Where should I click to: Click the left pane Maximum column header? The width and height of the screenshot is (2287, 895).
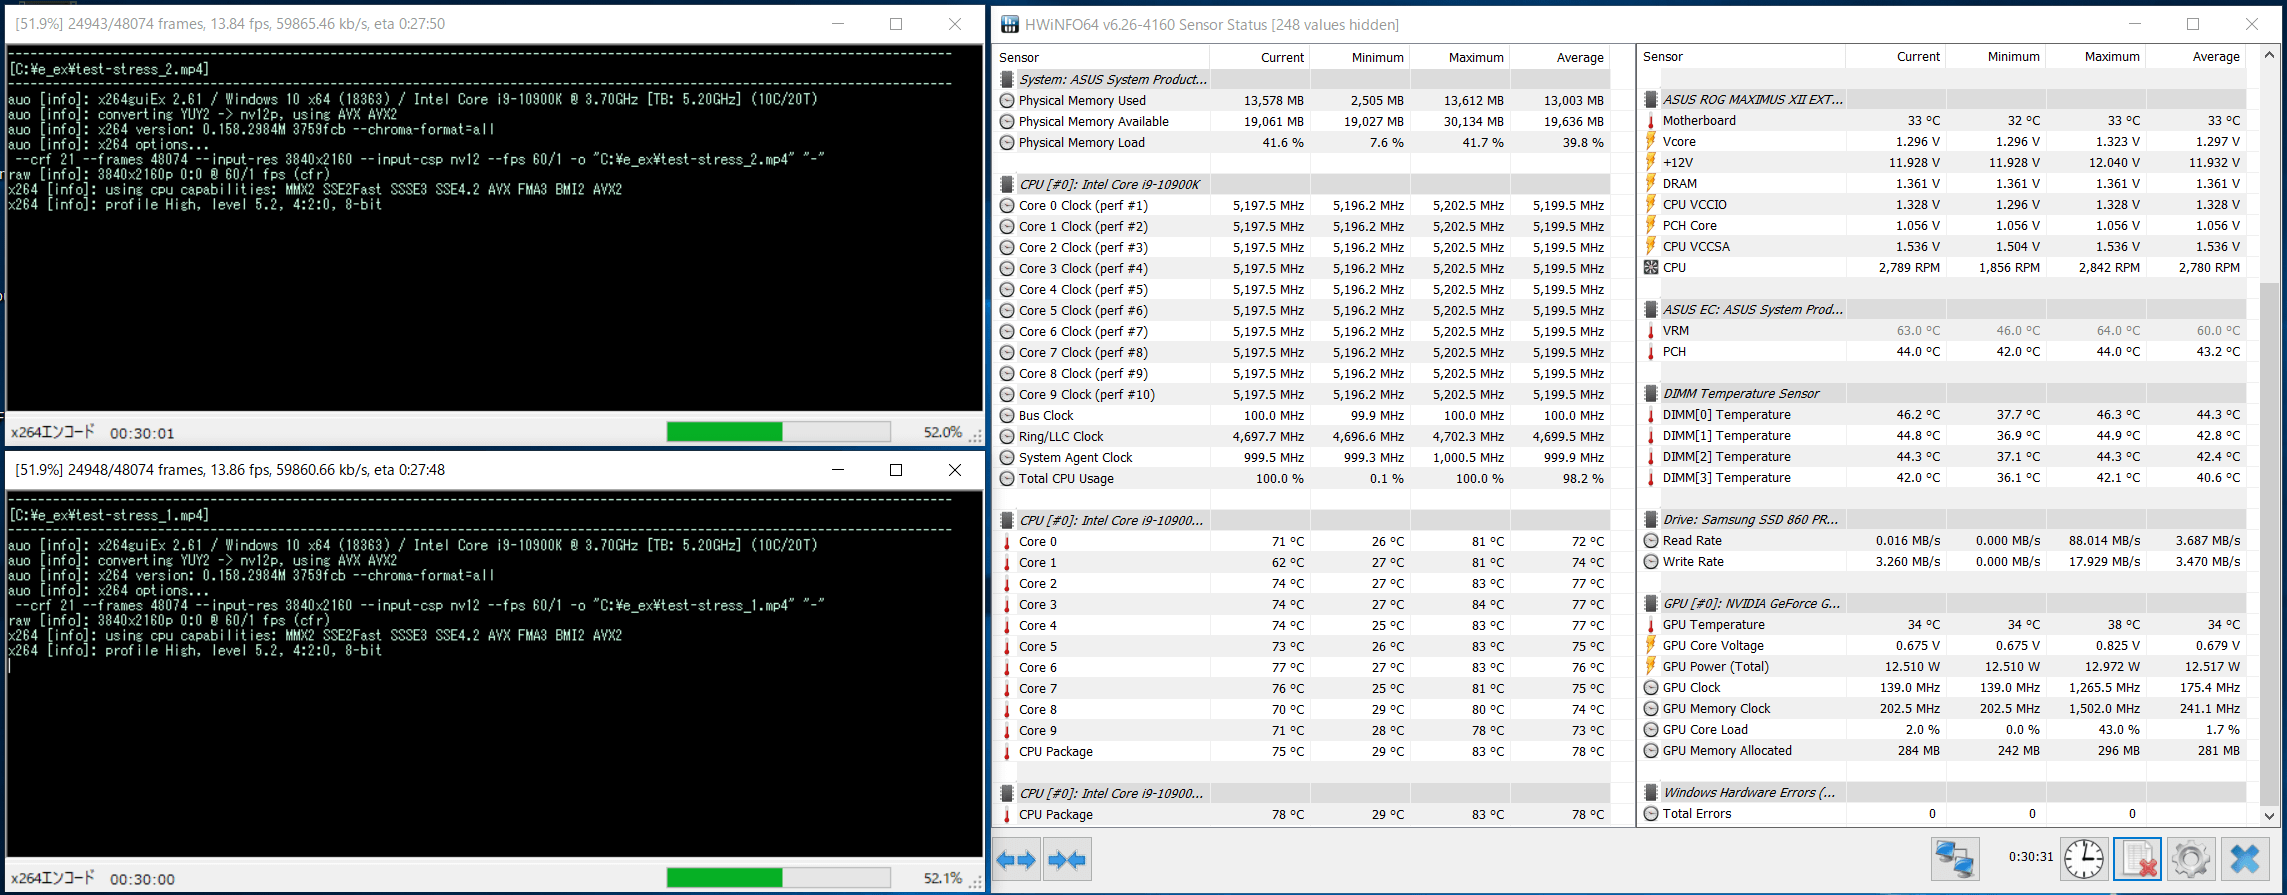coord(1460,58)
